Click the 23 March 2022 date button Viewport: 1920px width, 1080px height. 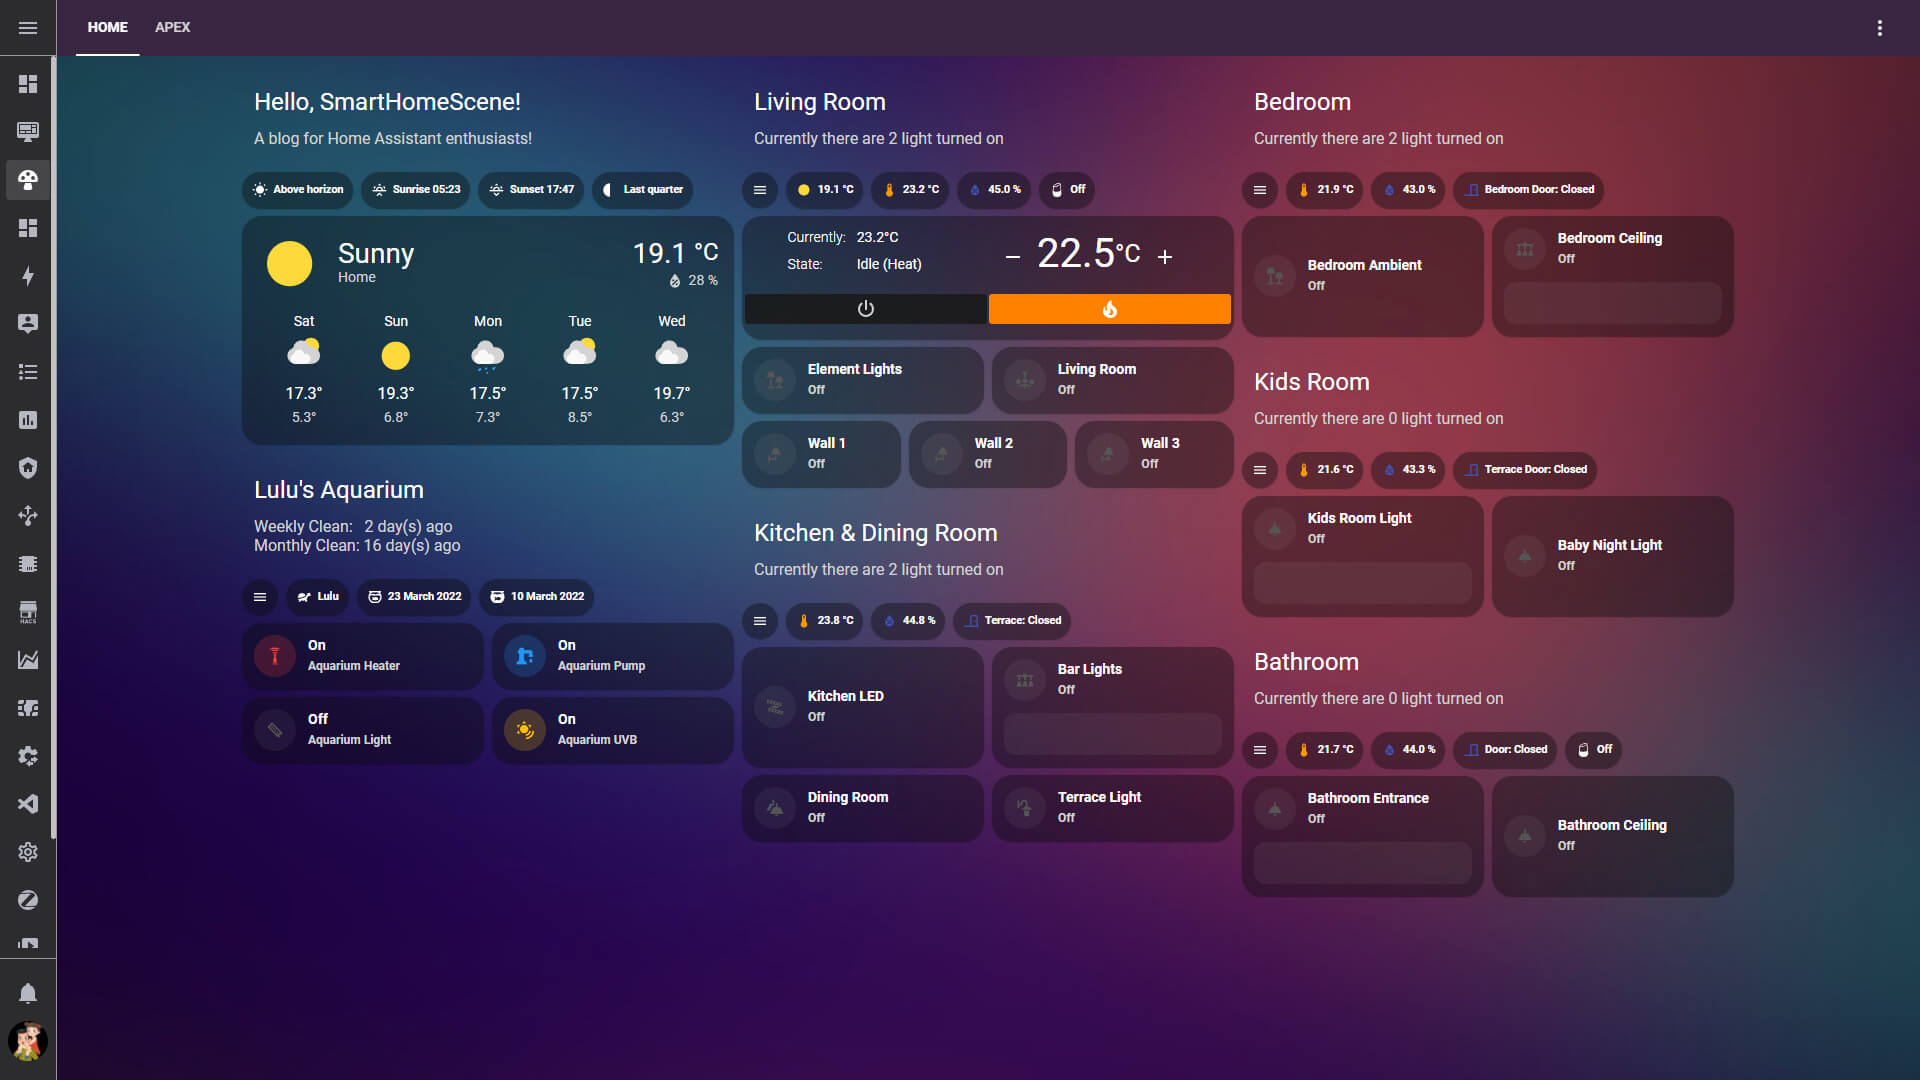415,596
